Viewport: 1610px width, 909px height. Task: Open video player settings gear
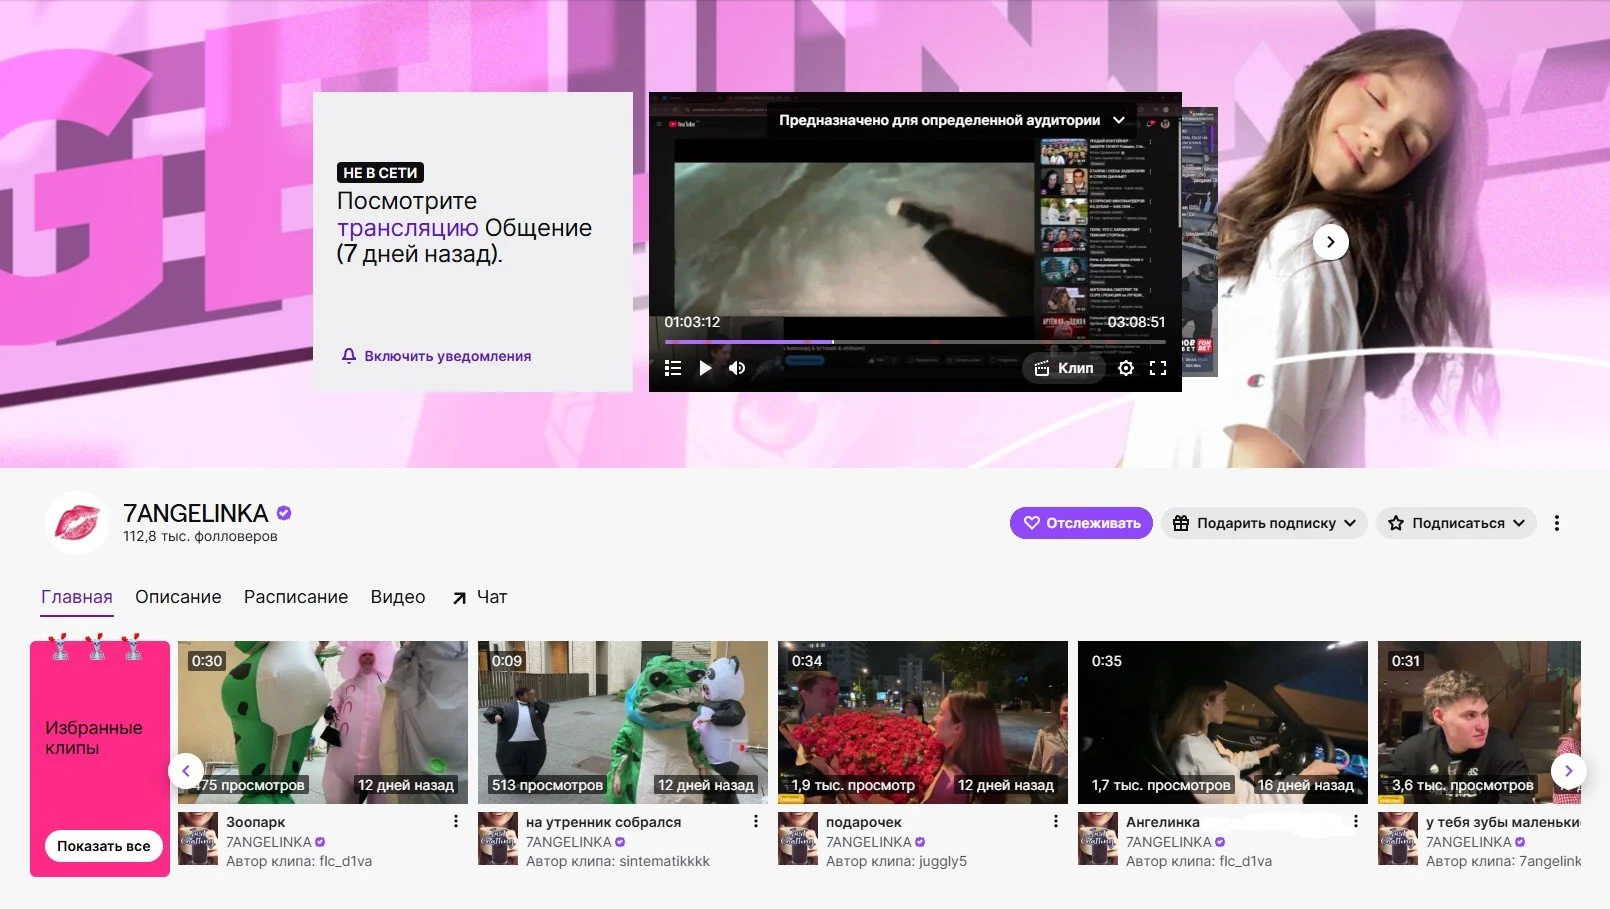pyautogui.click(x=1126, y=368)
